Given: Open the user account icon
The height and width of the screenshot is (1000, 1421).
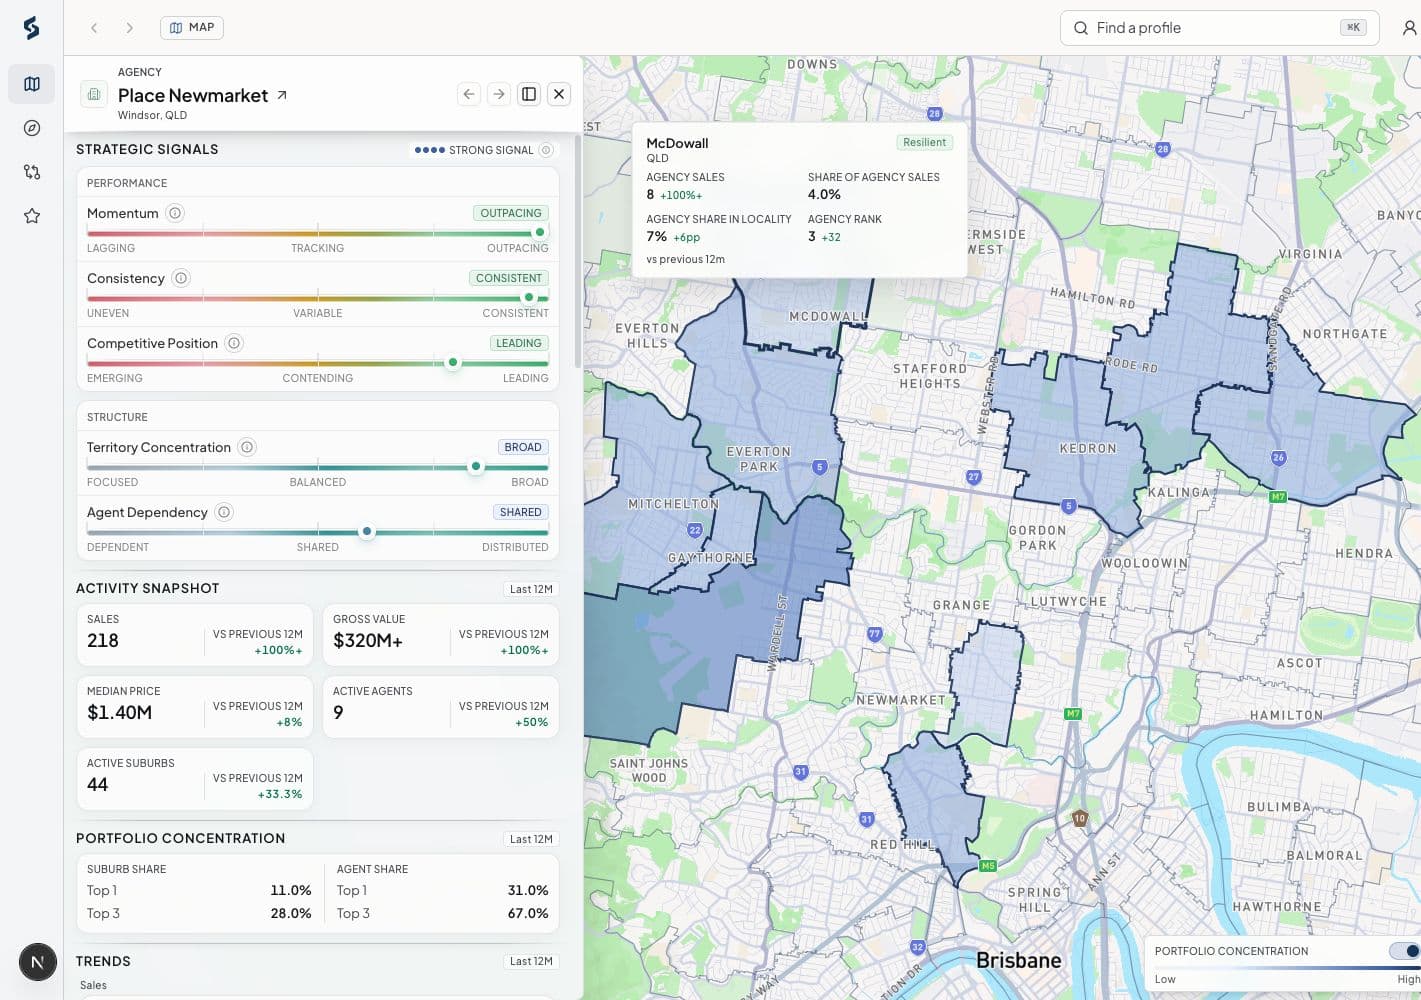Looking at the screenshot, I should tap(1409, 28).
